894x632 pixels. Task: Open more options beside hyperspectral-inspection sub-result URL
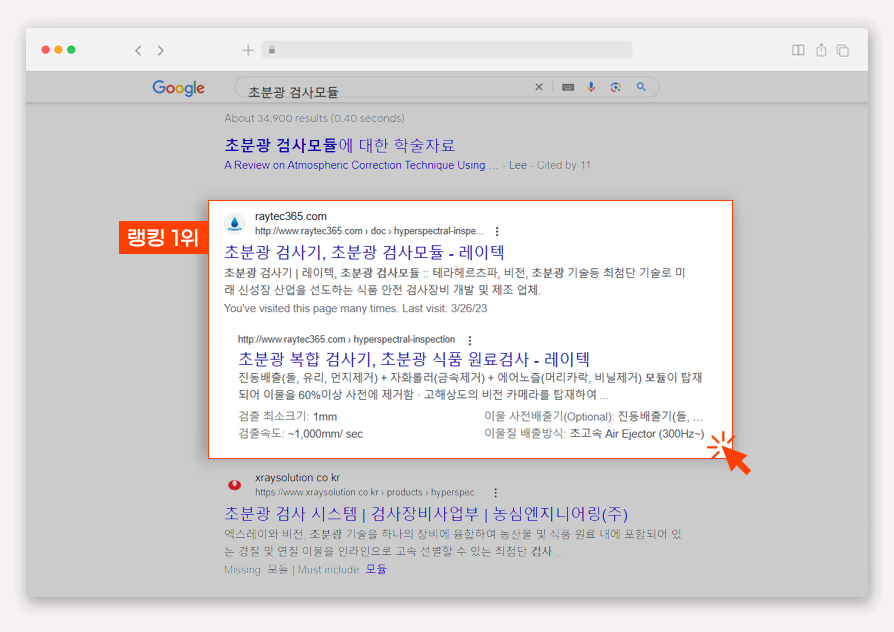(470, 340)
